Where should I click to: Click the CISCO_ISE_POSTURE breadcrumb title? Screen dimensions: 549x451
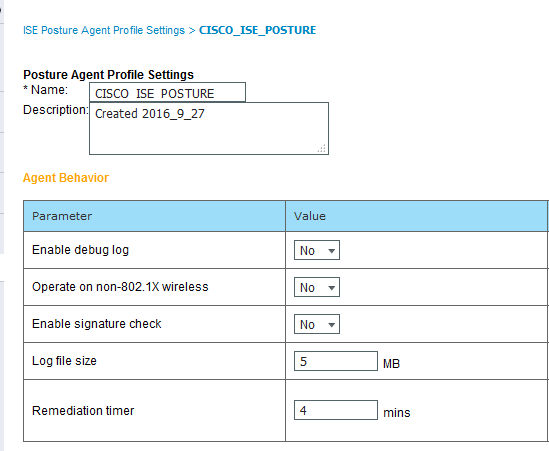coord(257,30)
